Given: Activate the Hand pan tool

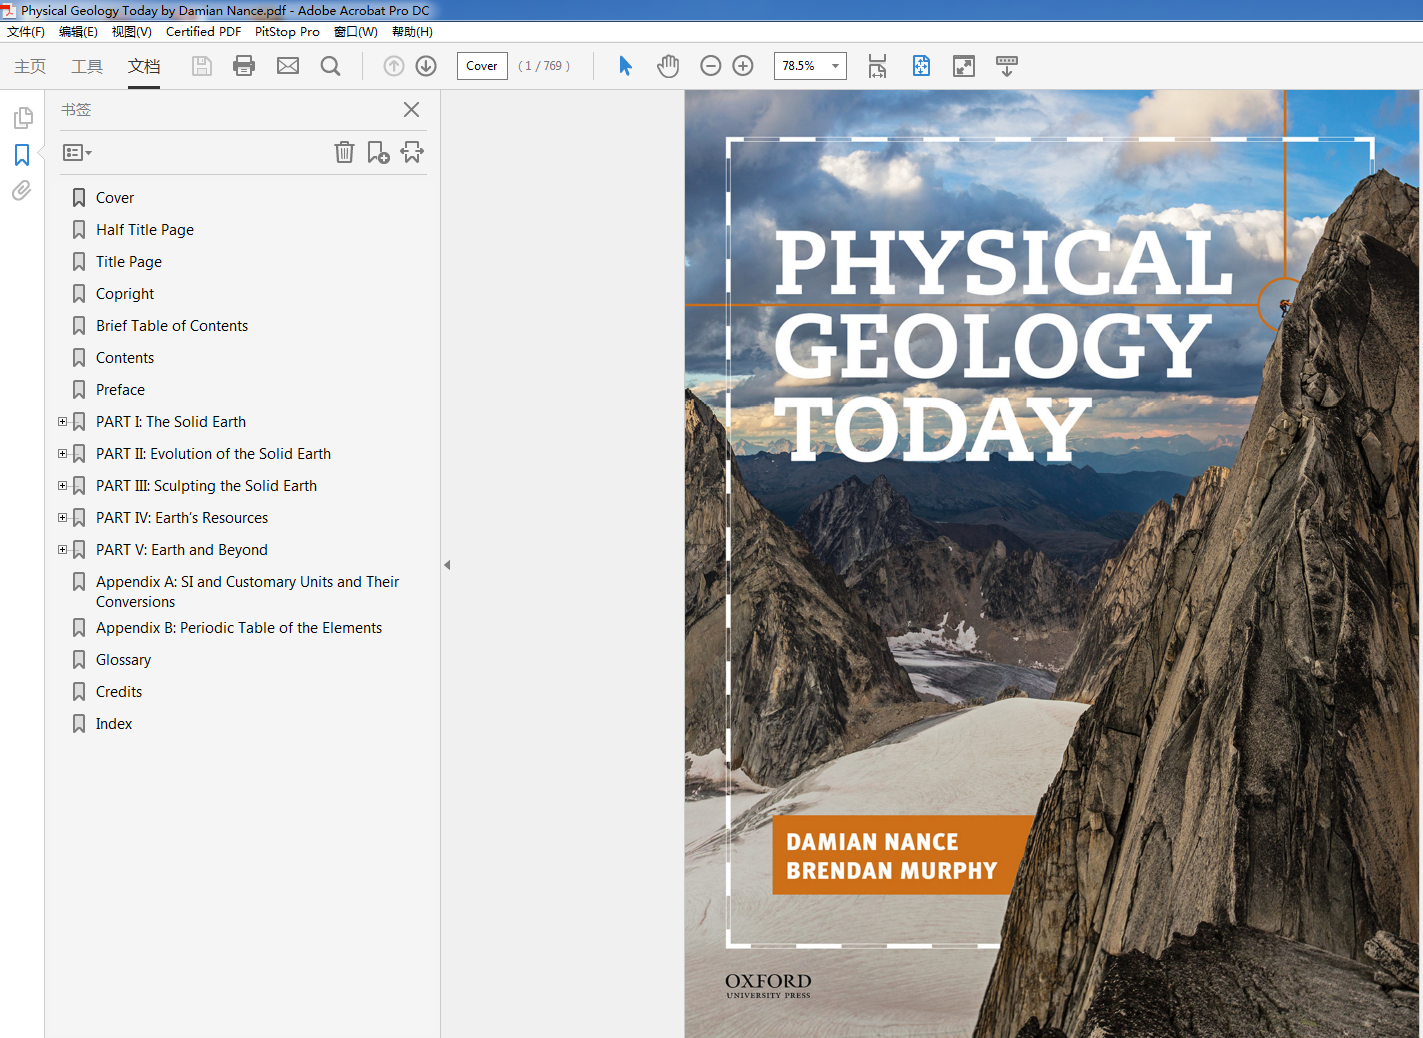Looking at the screenshot, I should (668, 66).
